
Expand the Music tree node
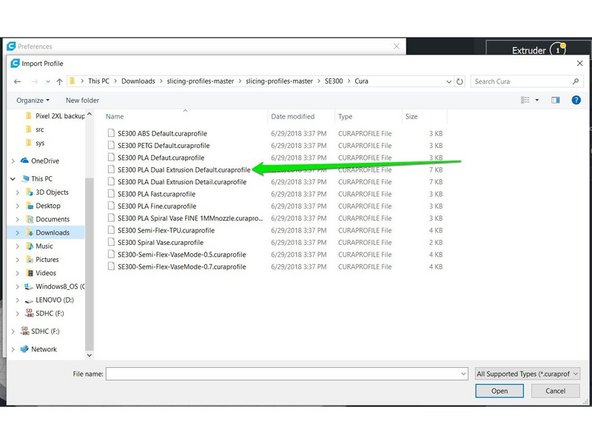(x=17, y=247)
